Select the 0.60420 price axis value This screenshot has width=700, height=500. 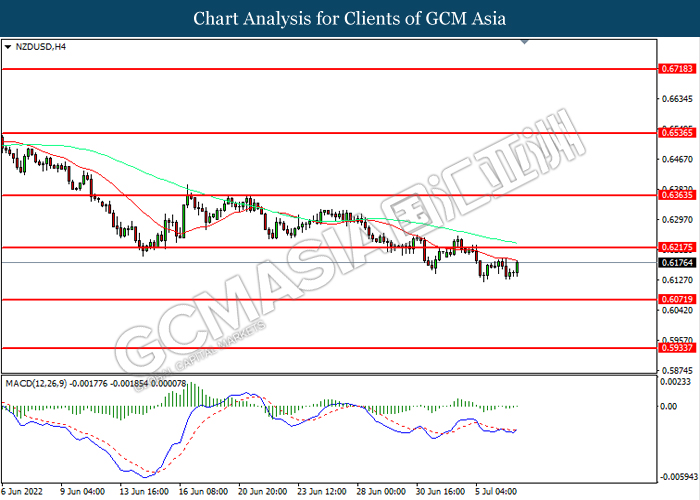point(677,310)
